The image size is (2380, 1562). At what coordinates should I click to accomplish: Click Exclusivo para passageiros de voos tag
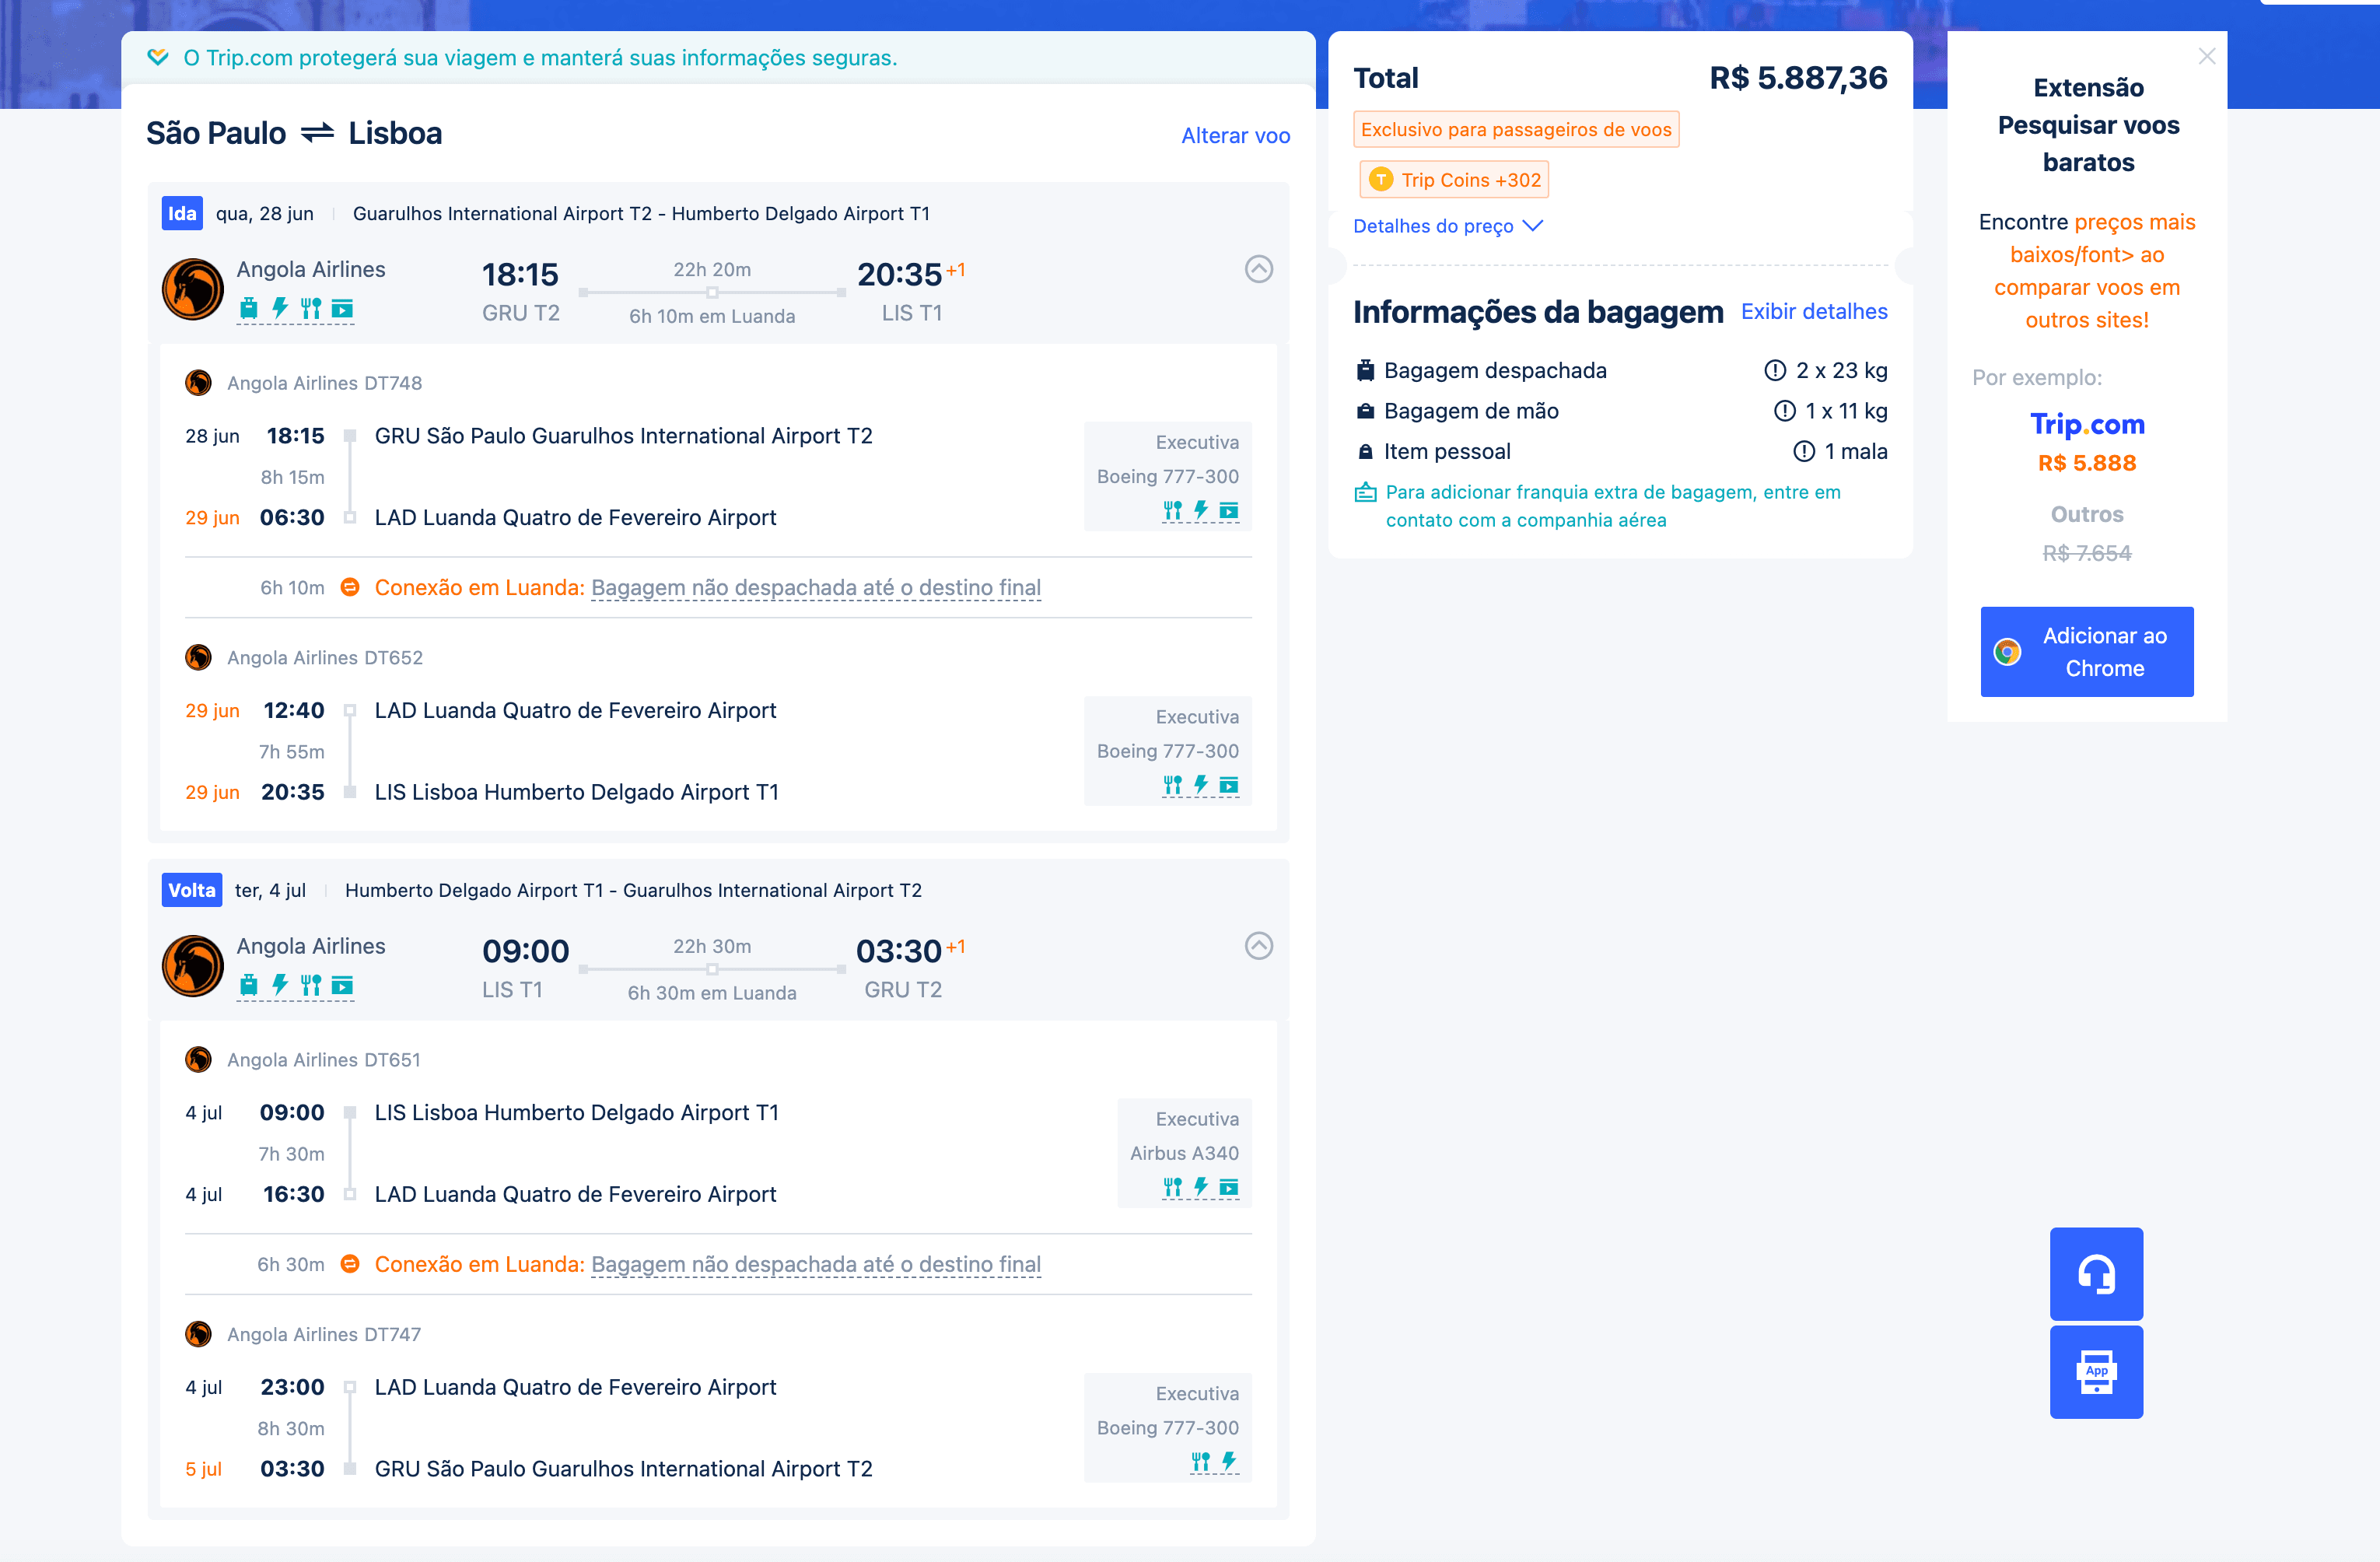1515,129
